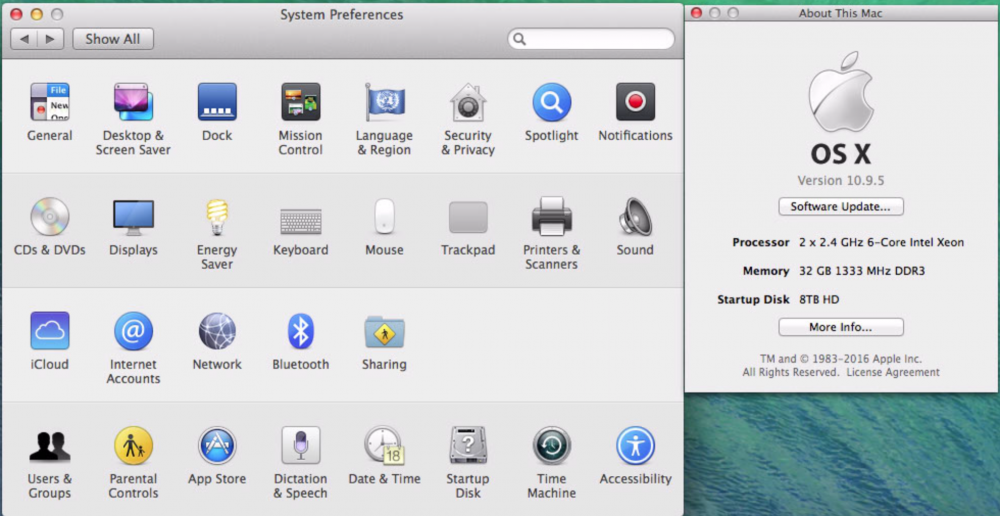The image size is (1000, 516).
Task: Click the '8TB HD' startup disk value
Action: pos(819,299)
